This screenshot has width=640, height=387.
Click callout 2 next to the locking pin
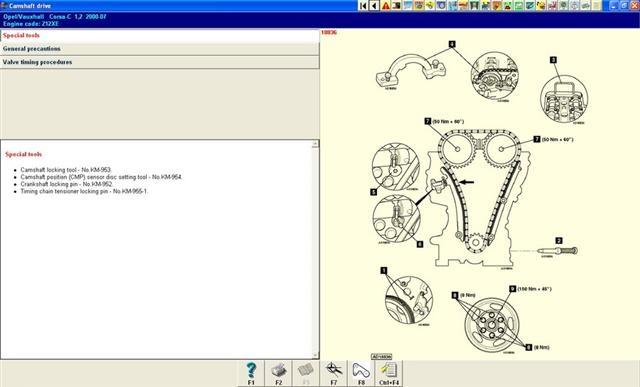pyautogui.click(x=559, y=241)
